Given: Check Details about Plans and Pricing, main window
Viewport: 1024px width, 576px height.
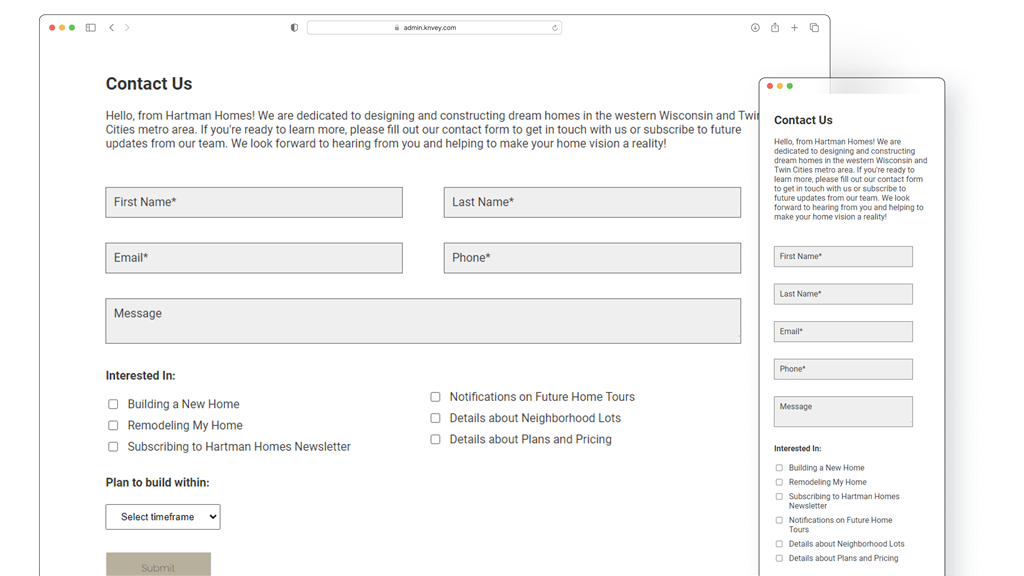Looking at the screenshot, I should [x=436, y=440].
